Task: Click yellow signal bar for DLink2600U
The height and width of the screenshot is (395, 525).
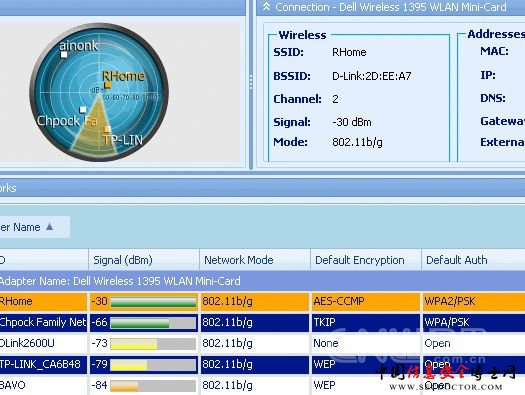Action: click(134, 344)
